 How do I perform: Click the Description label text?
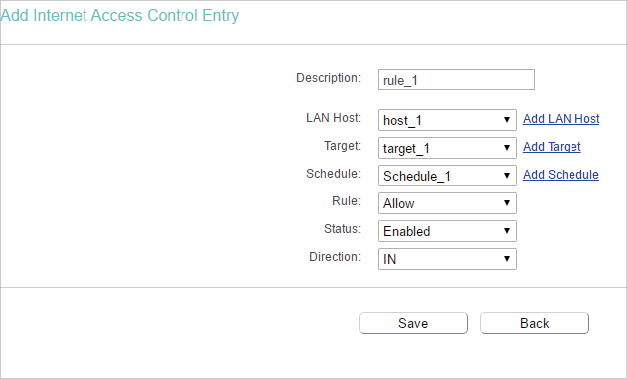click(329, 78)
